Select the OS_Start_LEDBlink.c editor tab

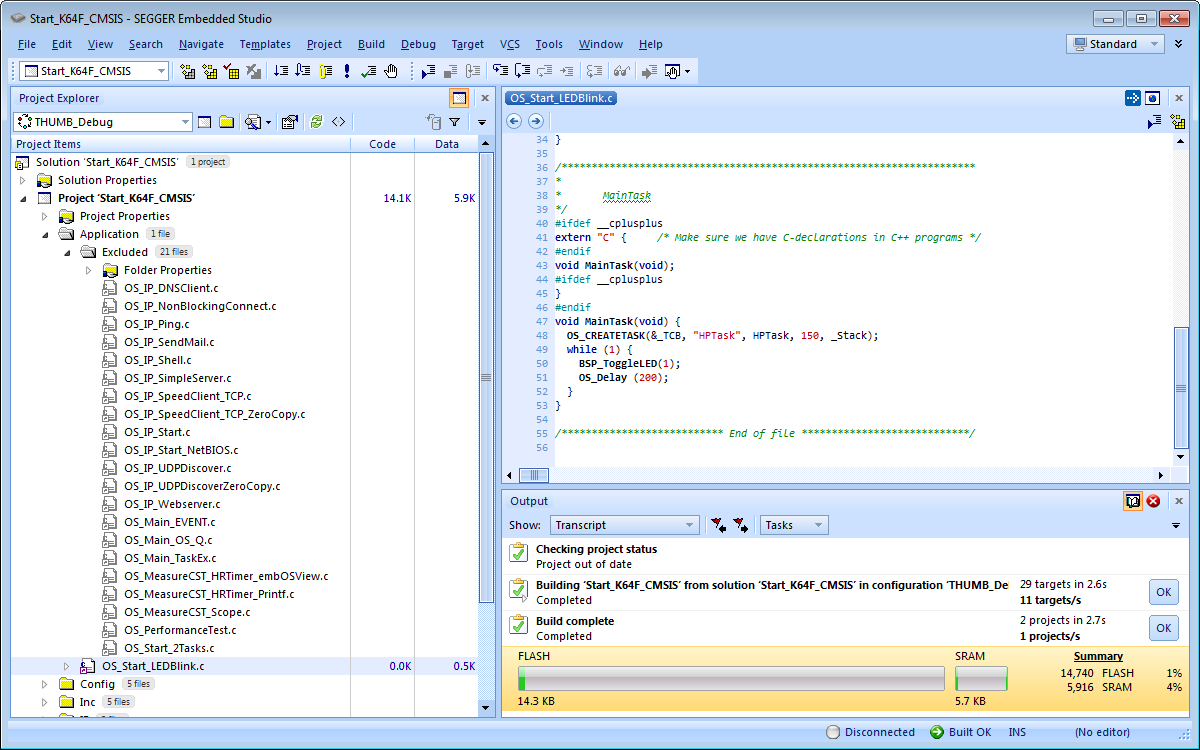pyautogui.click(x=562, y=98)
